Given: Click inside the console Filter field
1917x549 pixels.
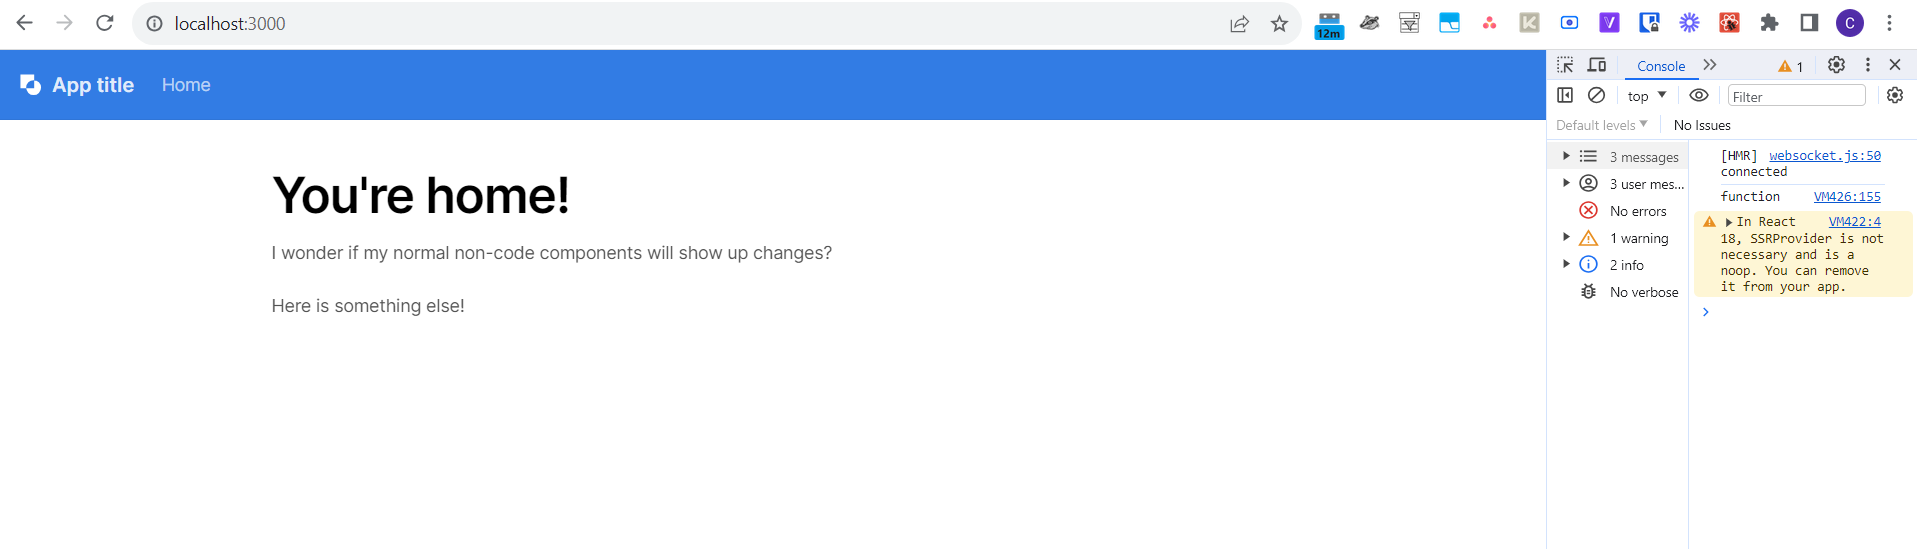Looking at the screenshot, I should click(1797, 96).
